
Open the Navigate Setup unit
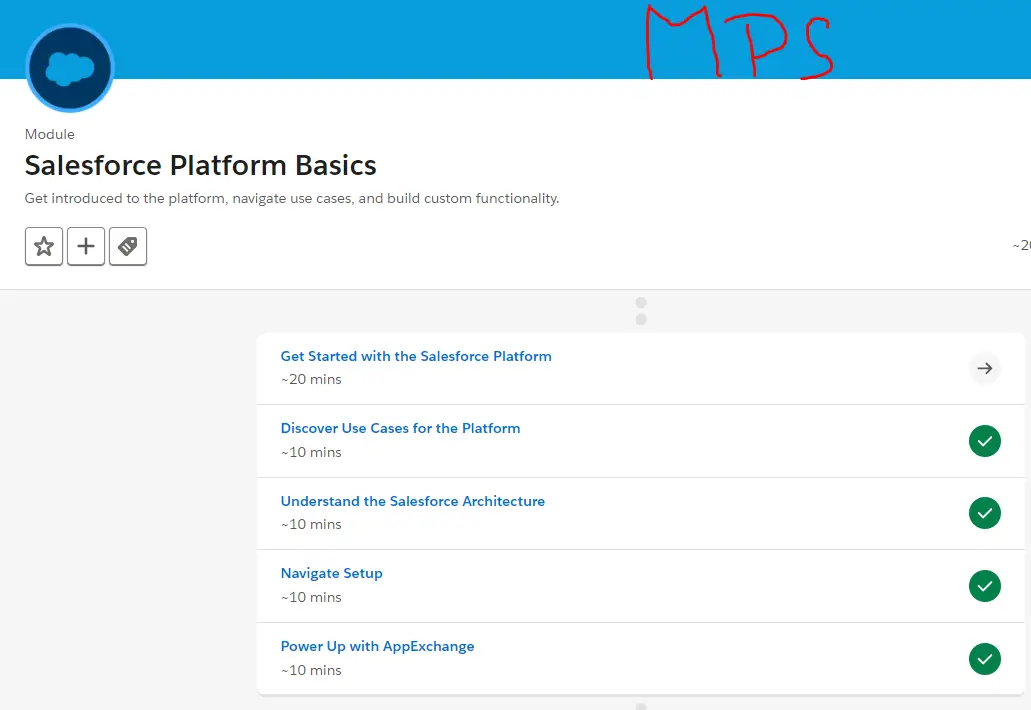331,573
